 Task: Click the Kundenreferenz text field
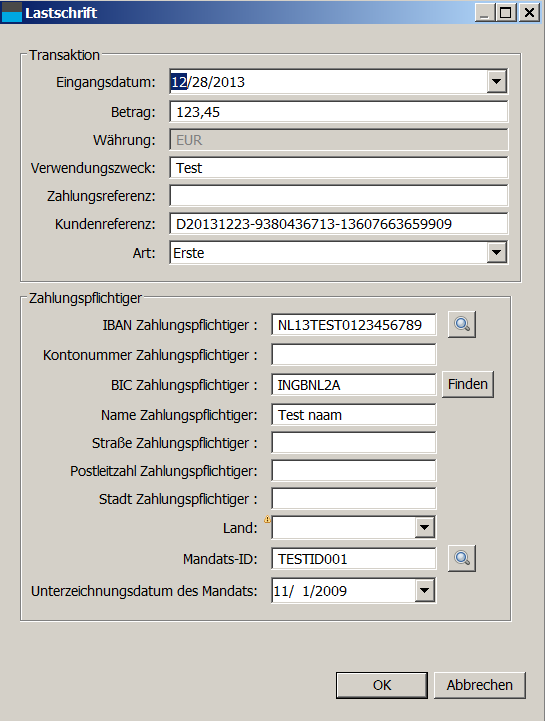coord(338,224)
